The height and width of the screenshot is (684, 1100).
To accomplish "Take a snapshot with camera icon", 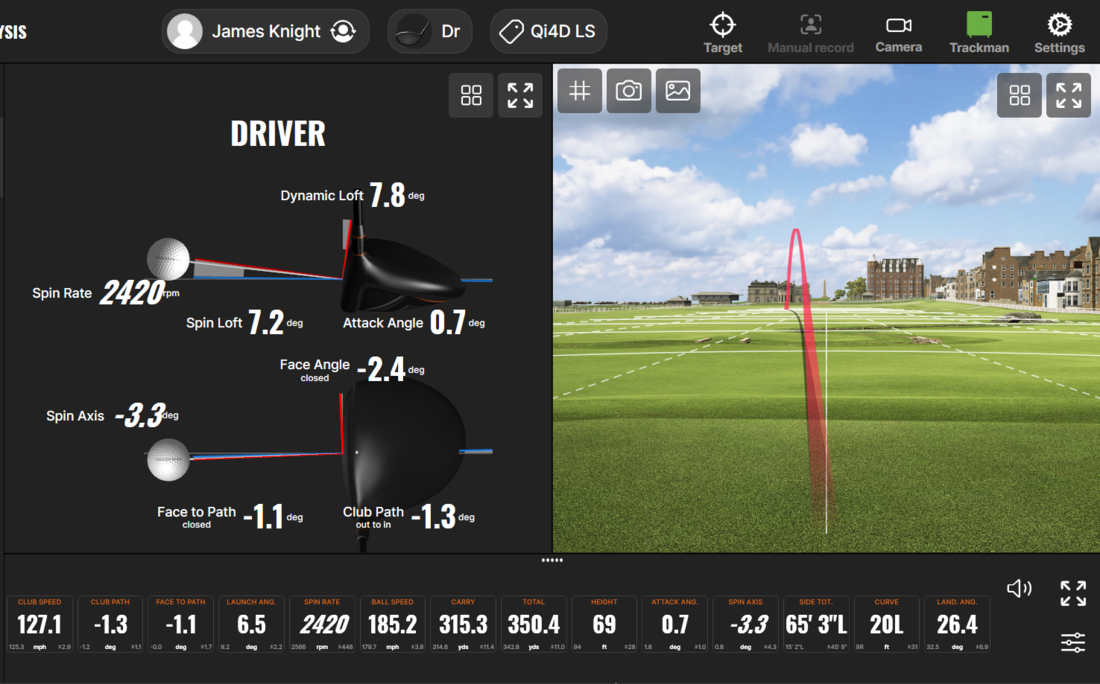I will (x=629, y=91).
